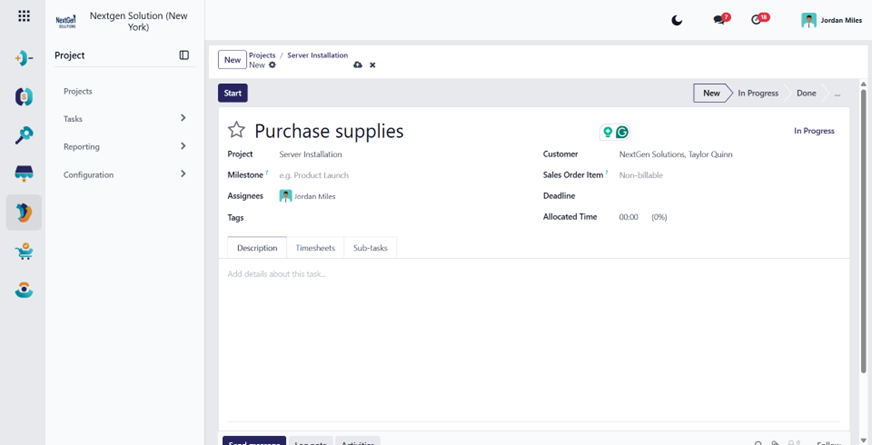Mark the task as favorite with the star
This screenshot has height=445, width=872.
click(x=236, y=130)
